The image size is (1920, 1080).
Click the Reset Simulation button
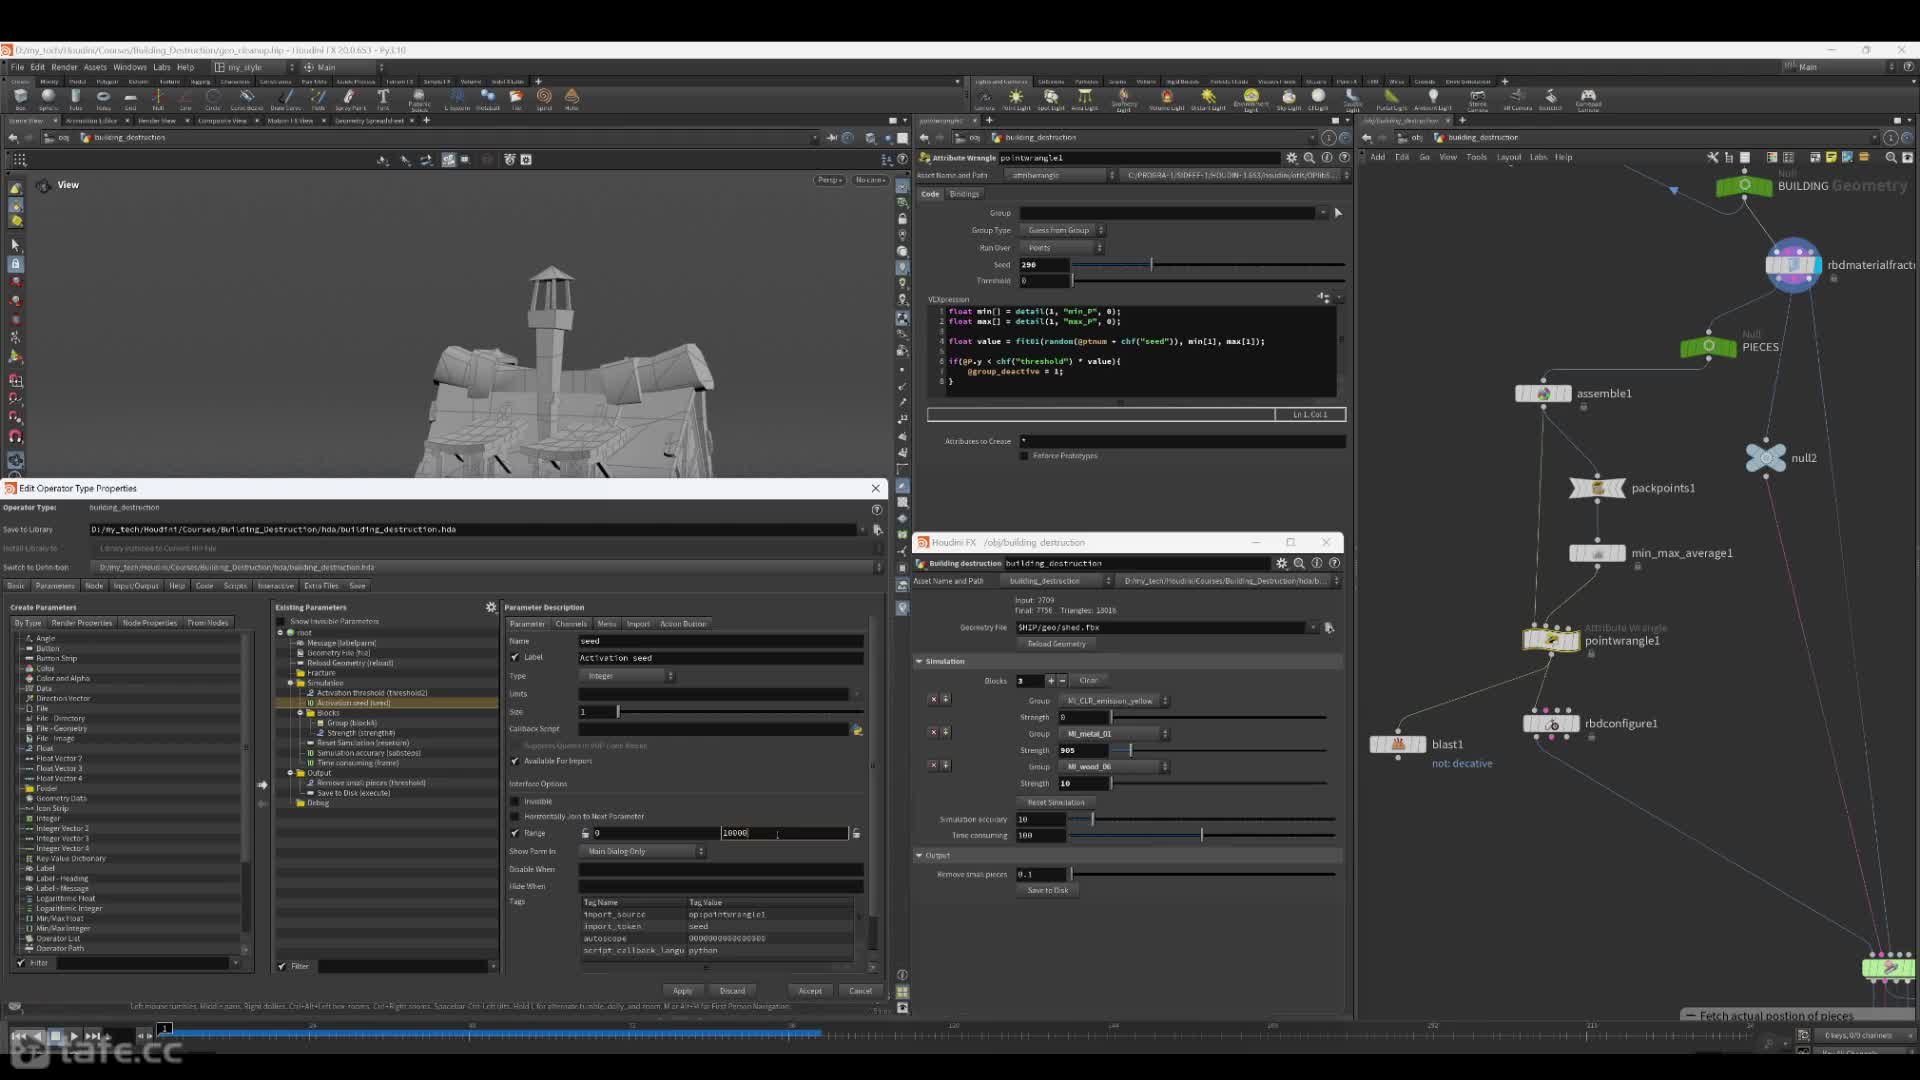tap(1056, 803)
